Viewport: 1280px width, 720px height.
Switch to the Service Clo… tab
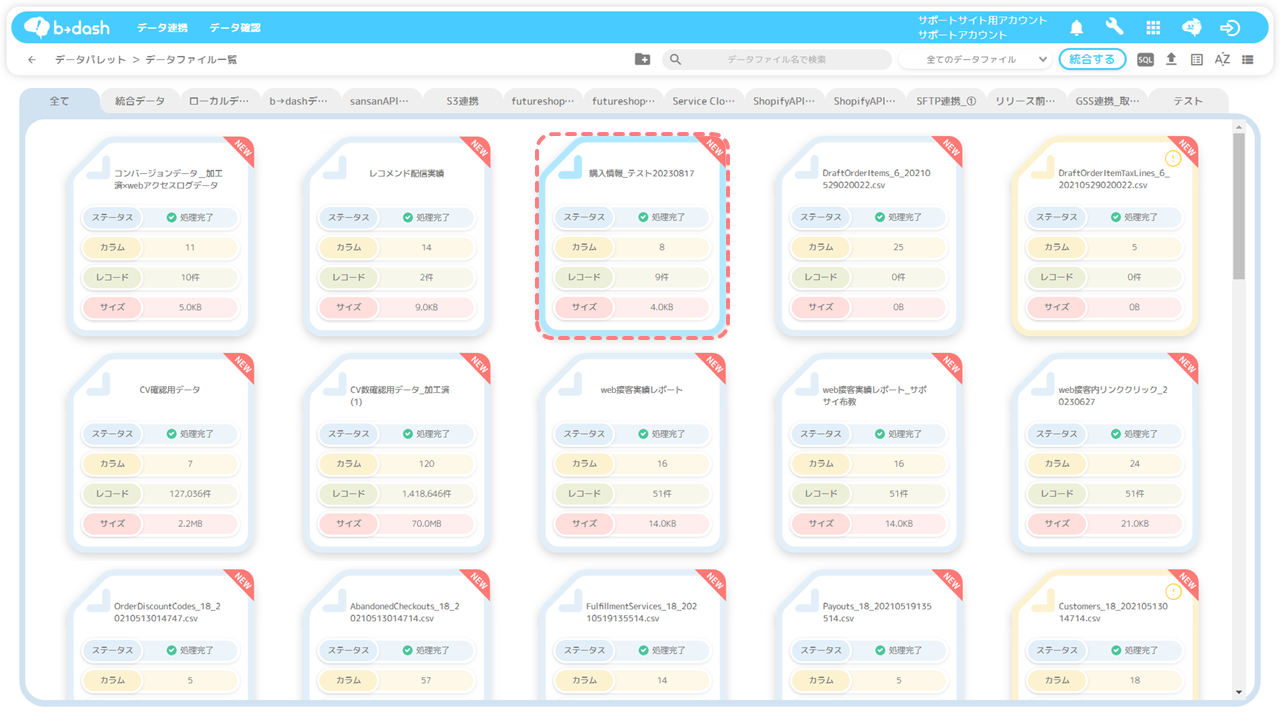(703, 101)
